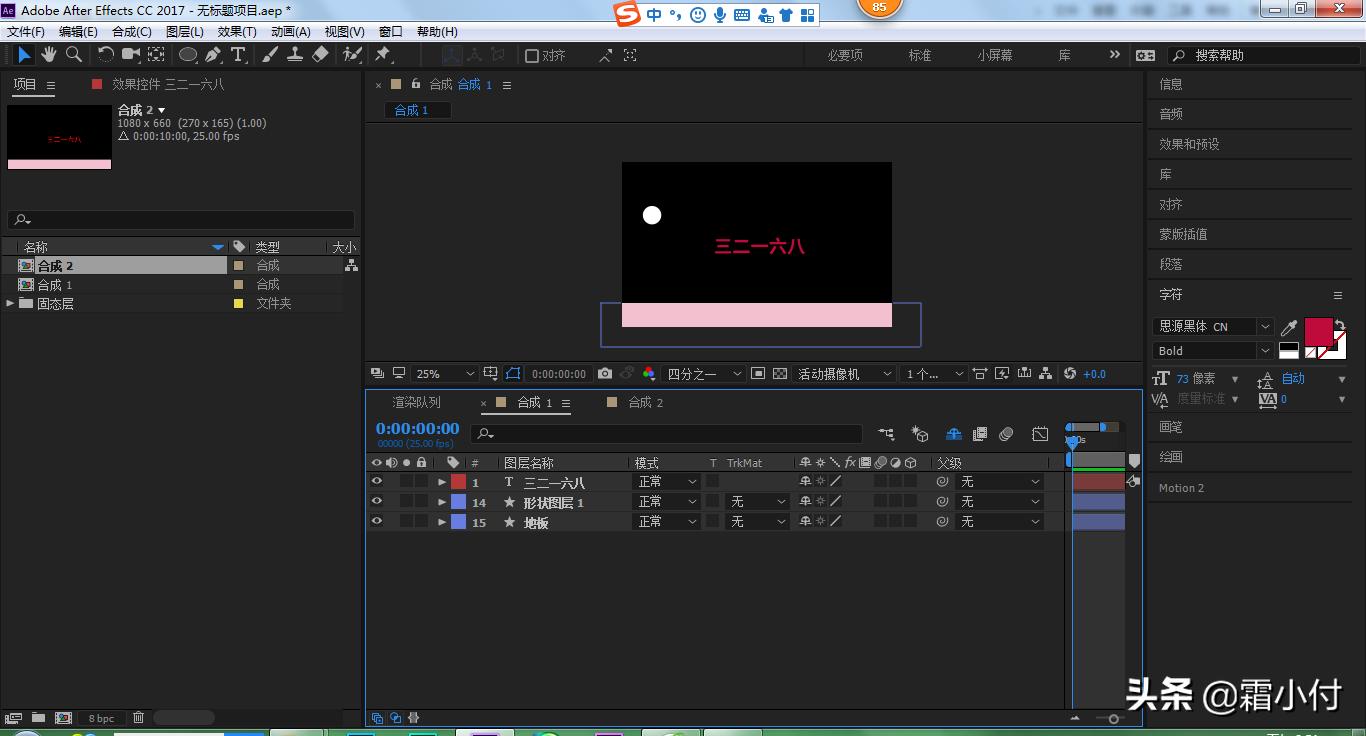Viewport: 1366px width, 736px height.
Task: Enable the 对齐 snapping checkbox
Action: (532, 56)
